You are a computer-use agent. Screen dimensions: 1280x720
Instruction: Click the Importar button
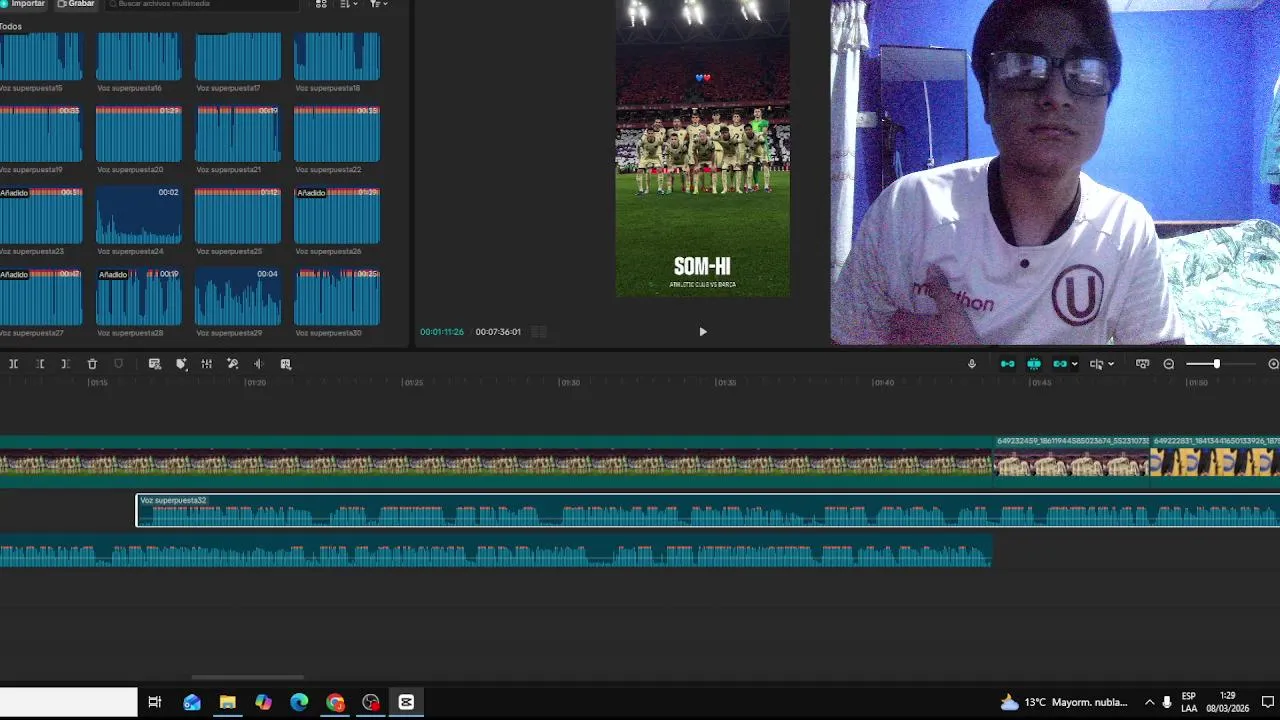(x=23, y=4)
